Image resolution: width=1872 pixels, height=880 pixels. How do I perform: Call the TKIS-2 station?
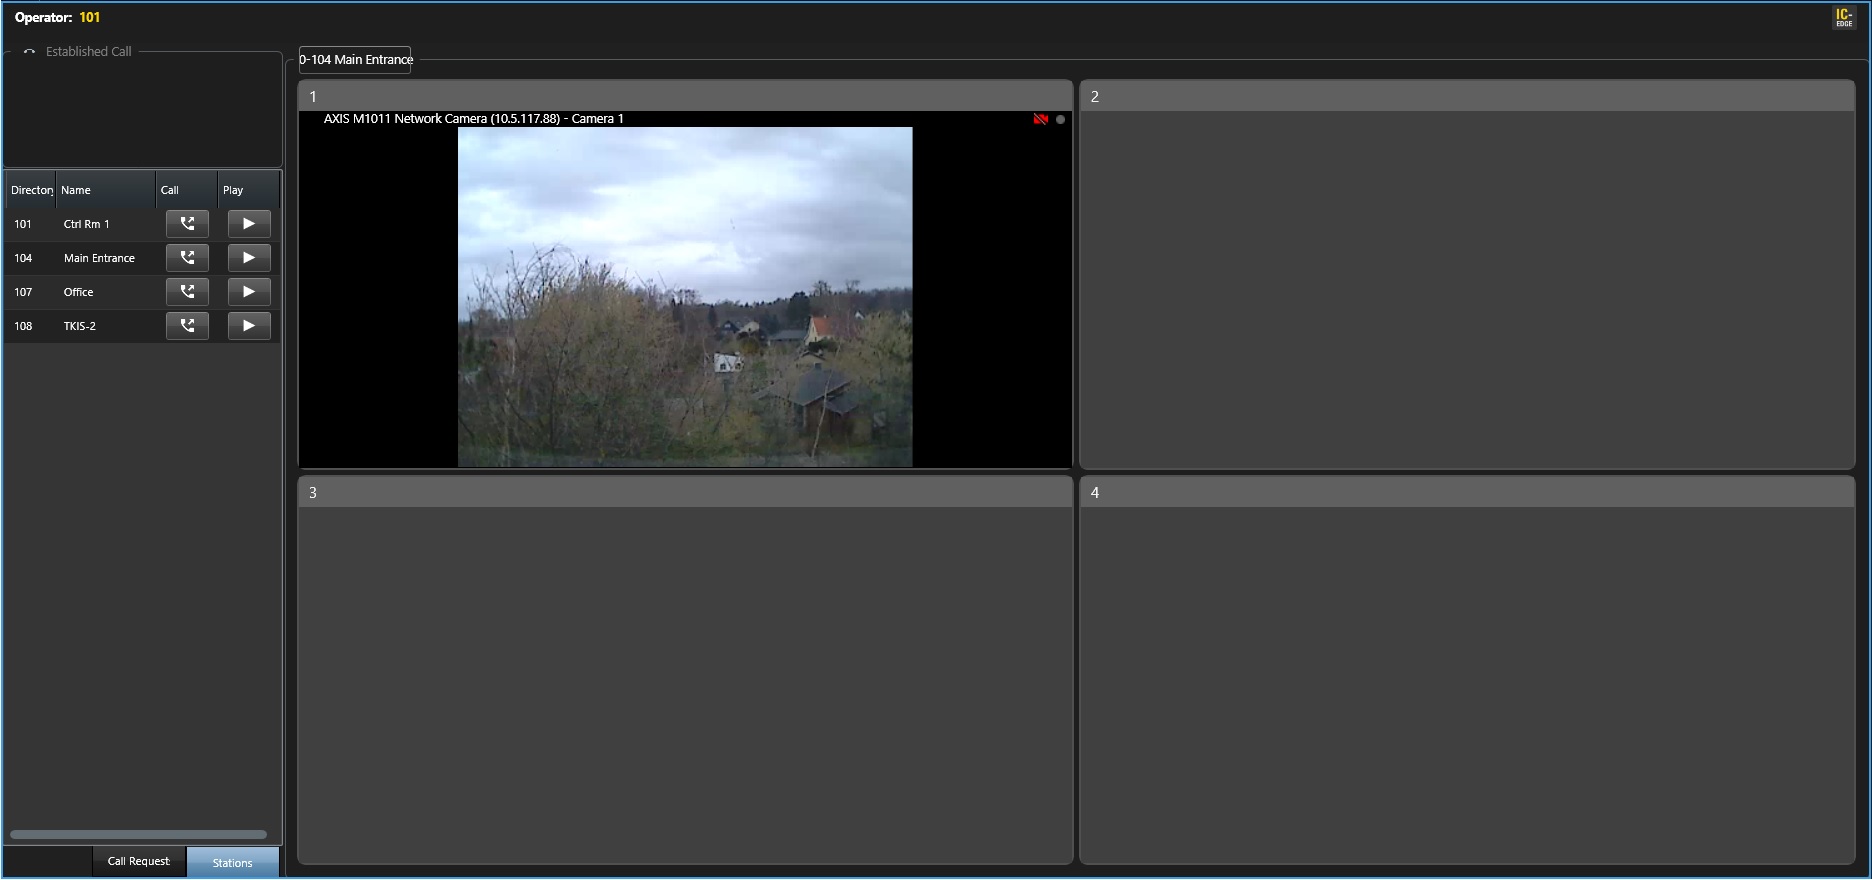[187, 326]
